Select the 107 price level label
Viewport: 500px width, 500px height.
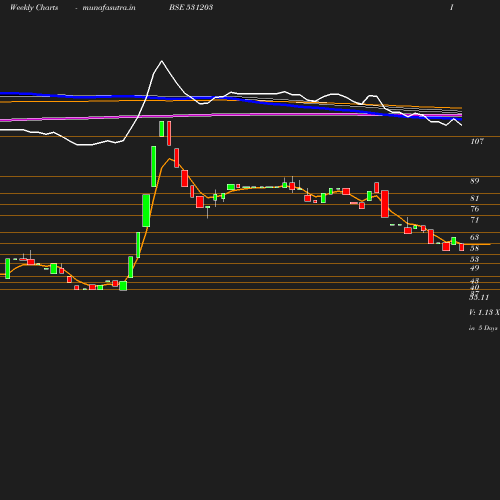point(477,141)
